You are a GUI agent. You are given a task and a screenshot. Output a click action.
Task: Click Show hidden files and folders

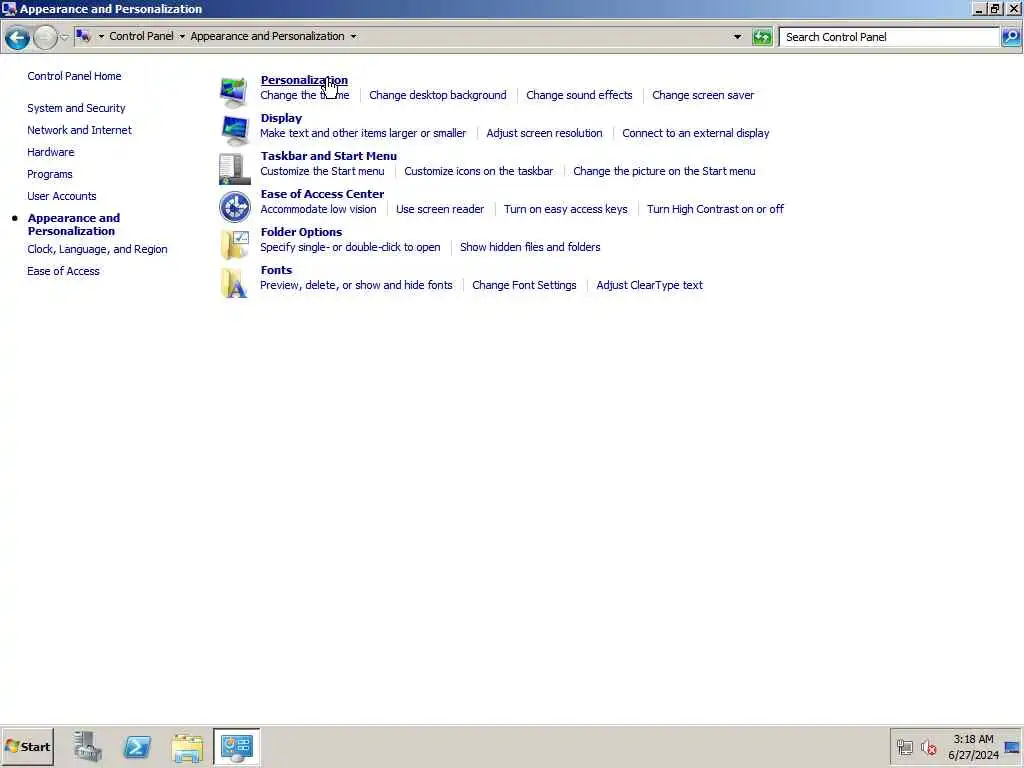pos(530,247)
